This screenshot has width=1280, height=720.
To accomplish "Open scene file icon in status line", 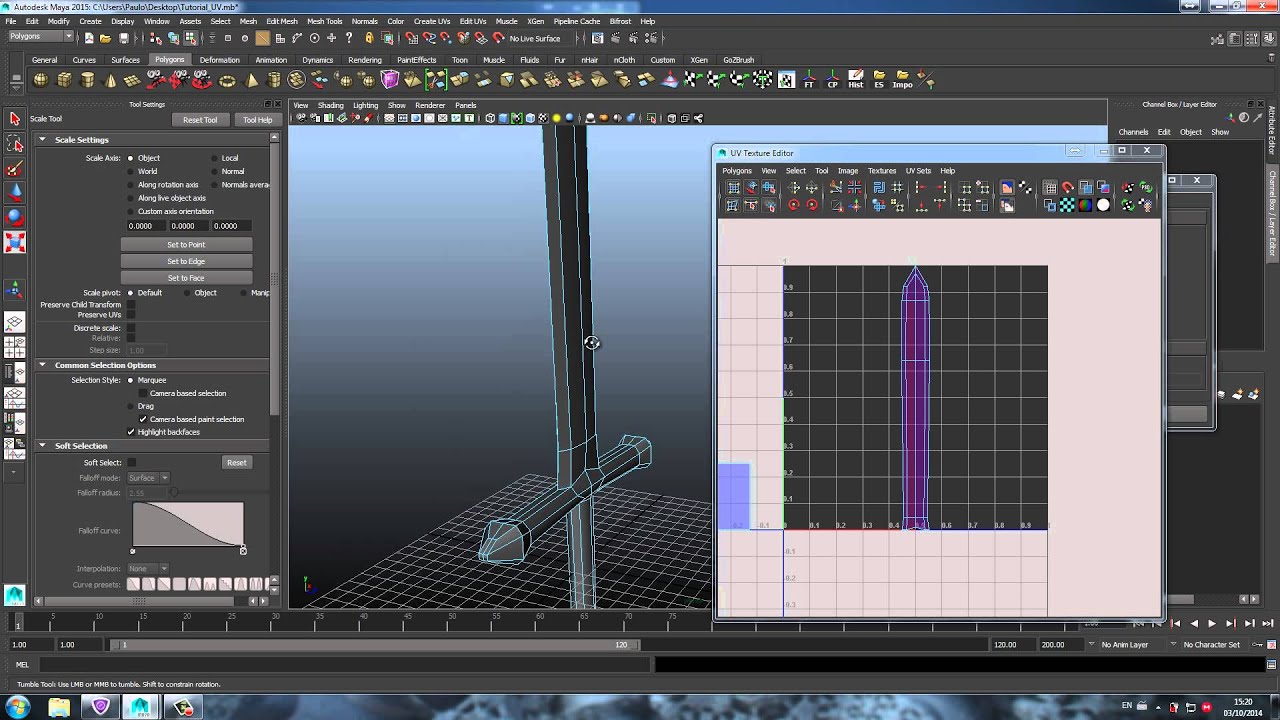I will pos(106,38).
